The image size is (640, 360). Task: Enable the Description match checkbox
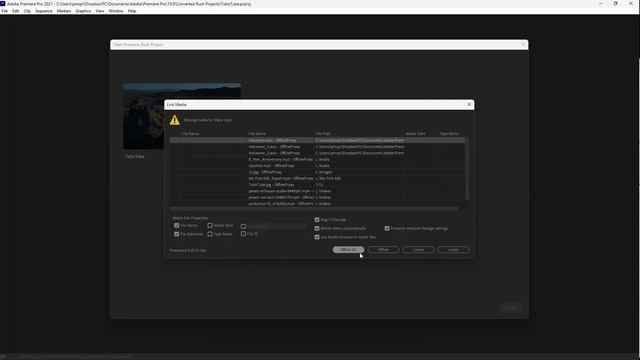[x=243, y=226]
